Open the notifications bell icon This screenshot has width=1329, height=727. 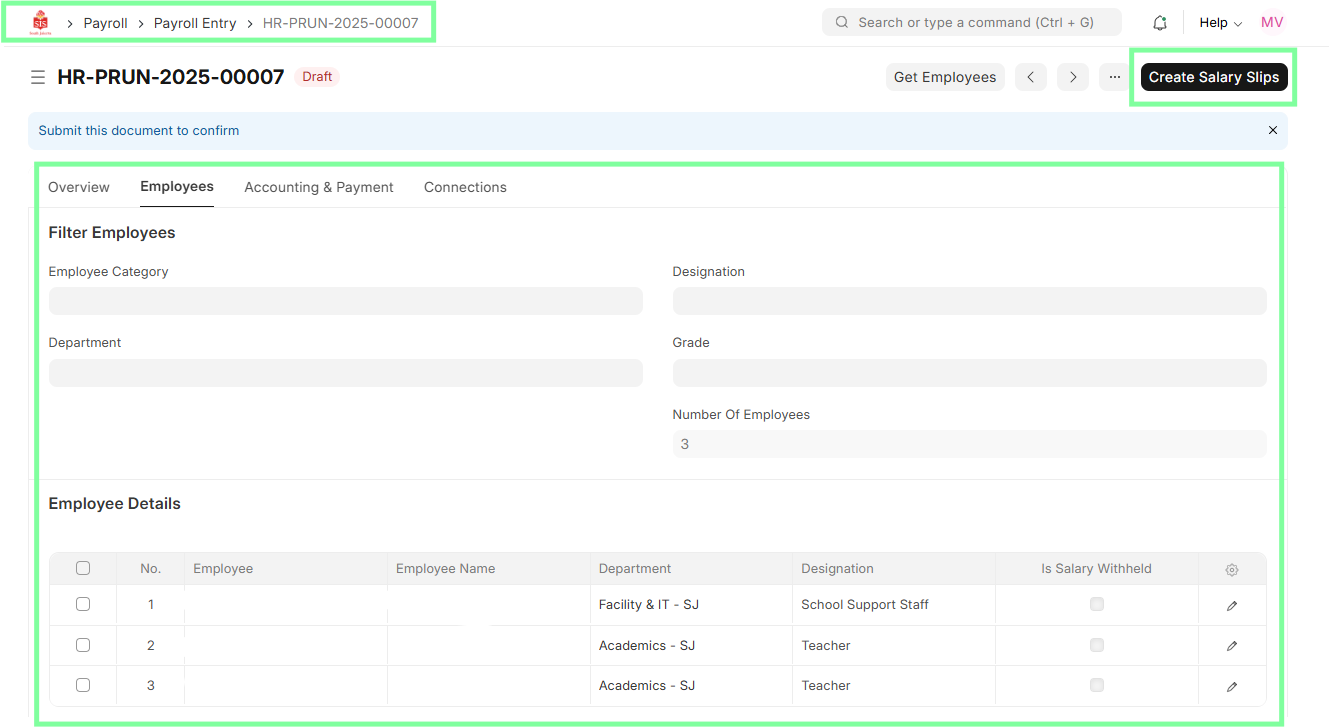pyautogui.click(x=1160, y=23)
